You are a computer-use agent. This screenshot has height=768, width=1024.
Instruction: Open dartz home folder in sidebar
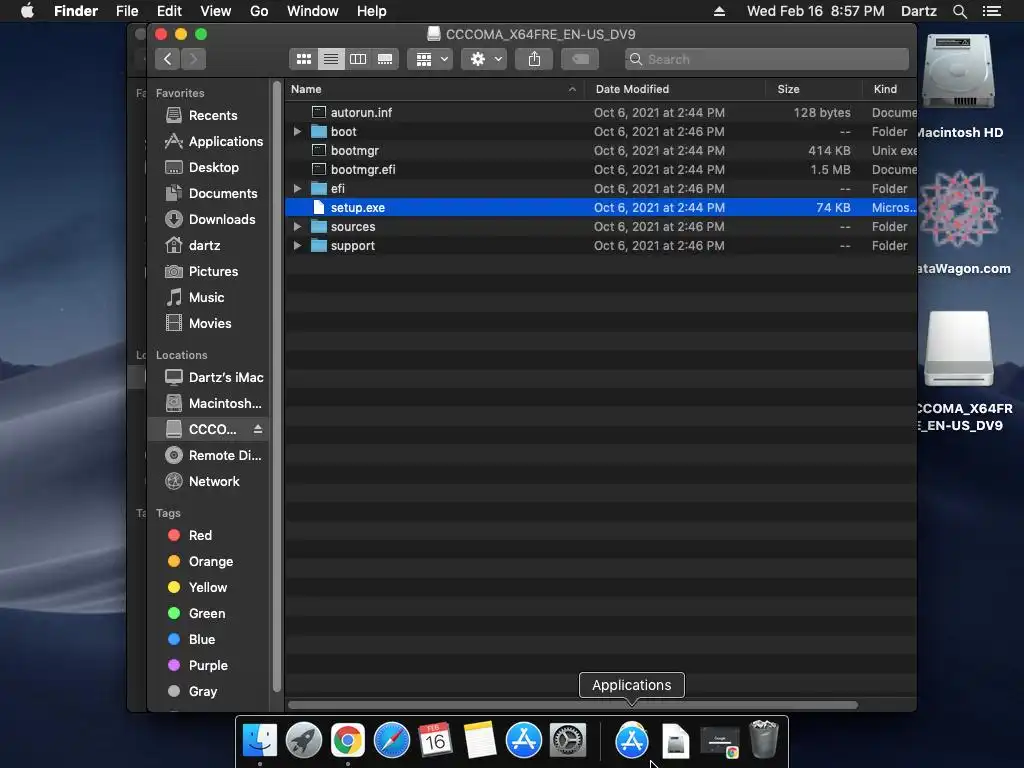point(193,246)
